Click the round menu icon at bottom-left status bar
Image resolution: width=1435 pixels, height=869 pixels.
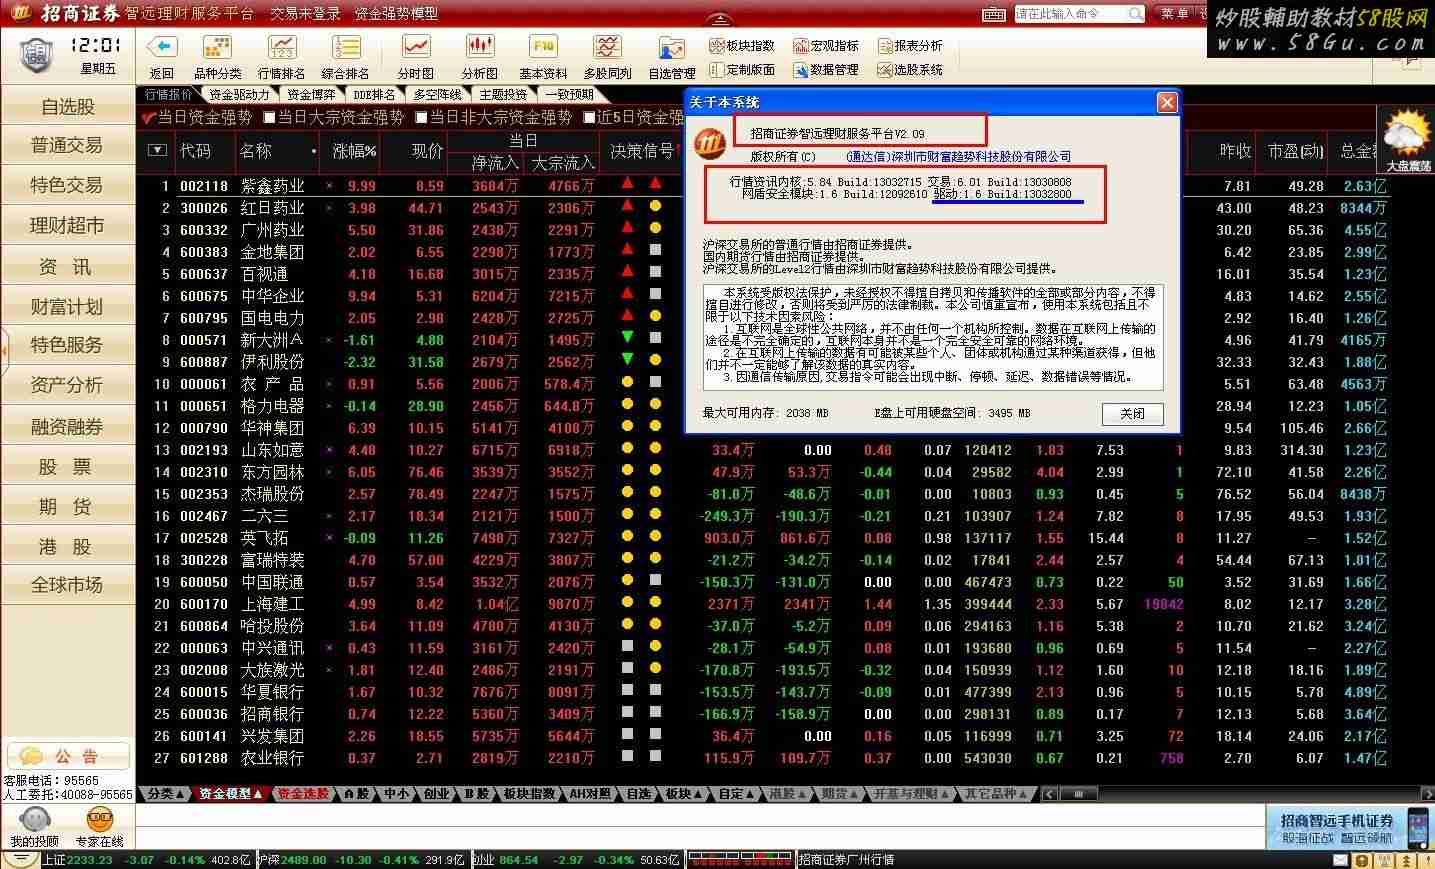[20, 859]
